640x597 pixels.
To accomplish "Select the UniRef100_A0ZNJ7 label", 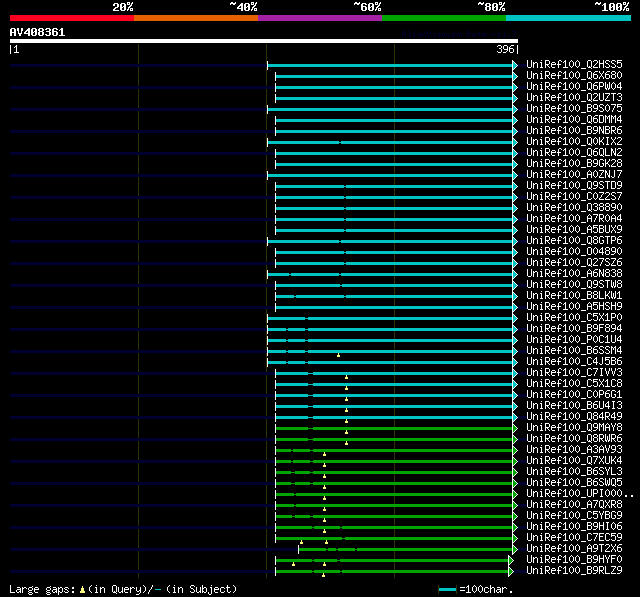I will tap(574, 175).
